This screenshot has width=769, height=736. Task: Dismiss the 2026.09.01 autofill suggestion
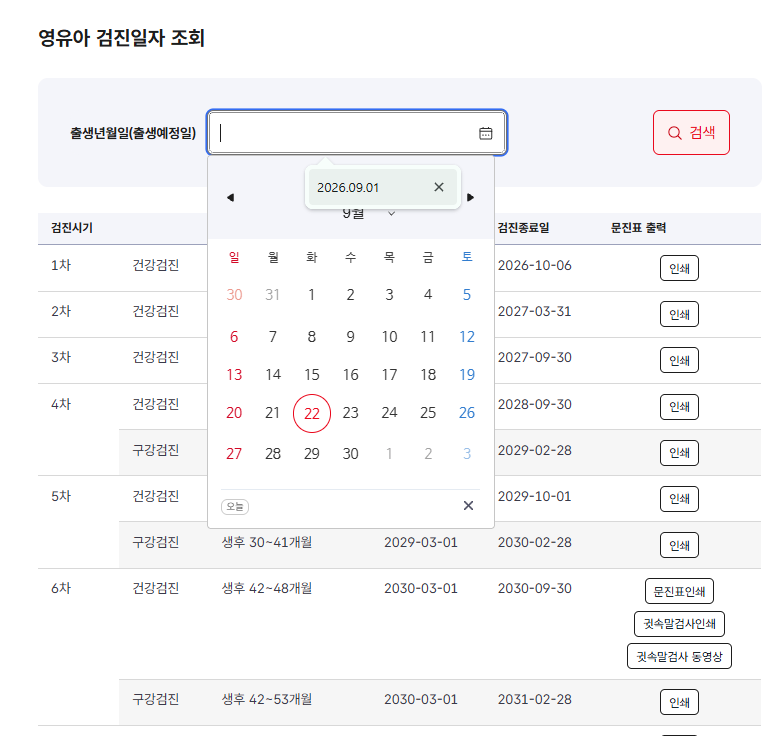click(438, 187)
